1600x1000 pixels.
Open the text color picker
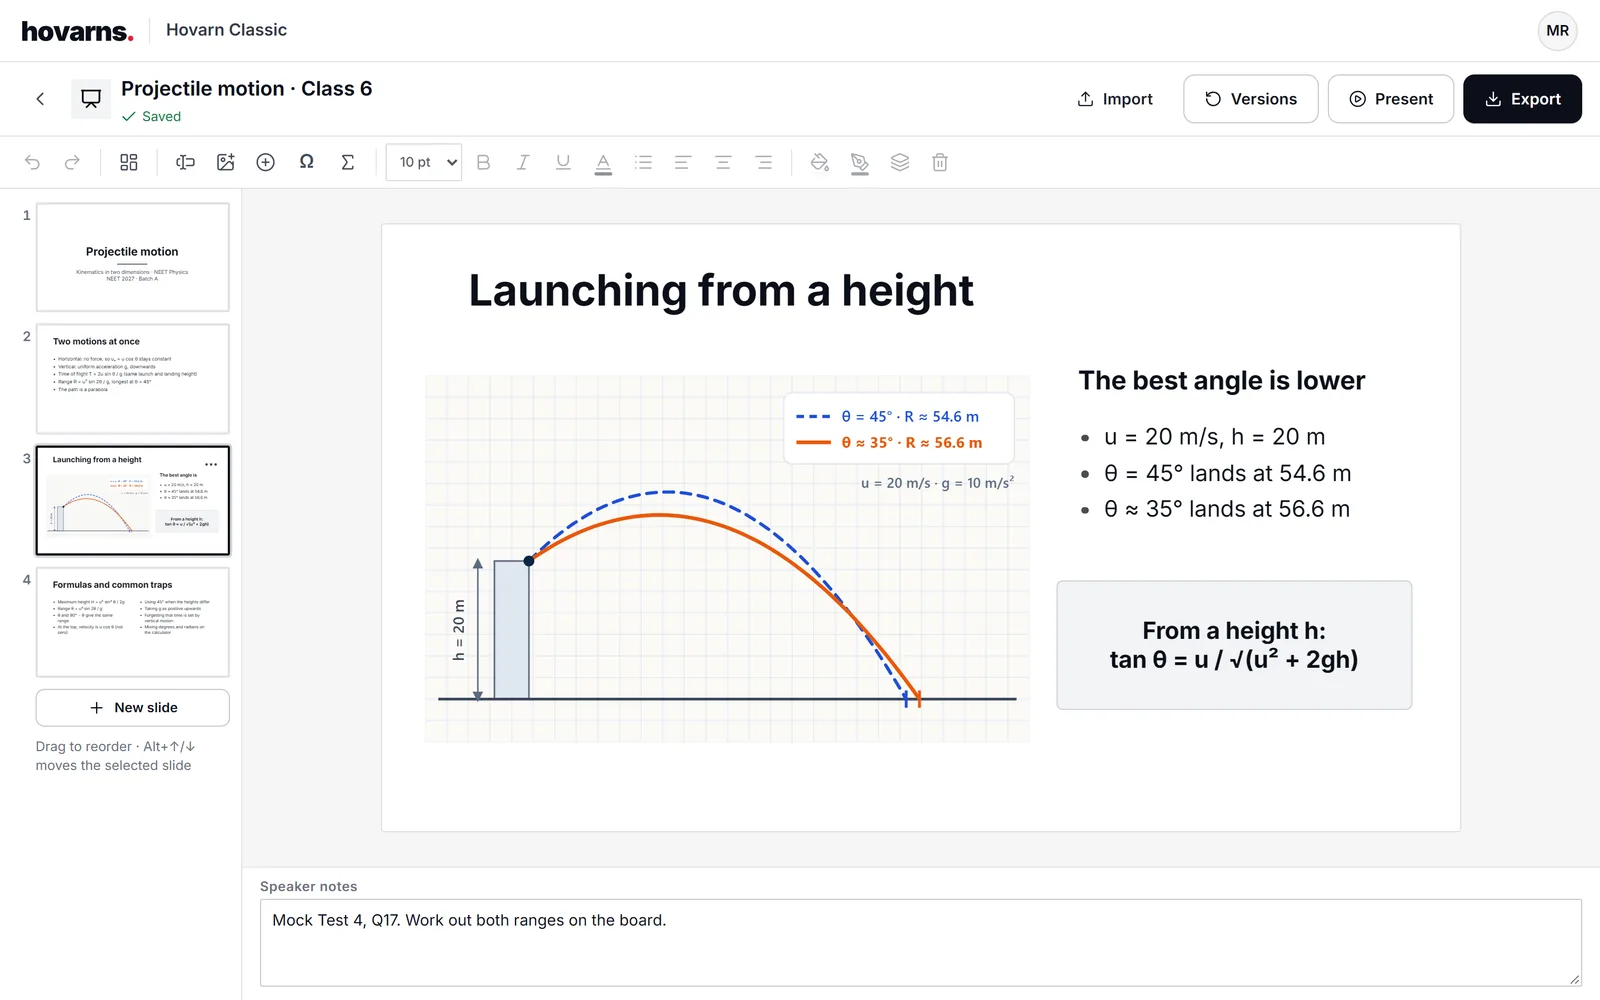[x=603, y=162]
